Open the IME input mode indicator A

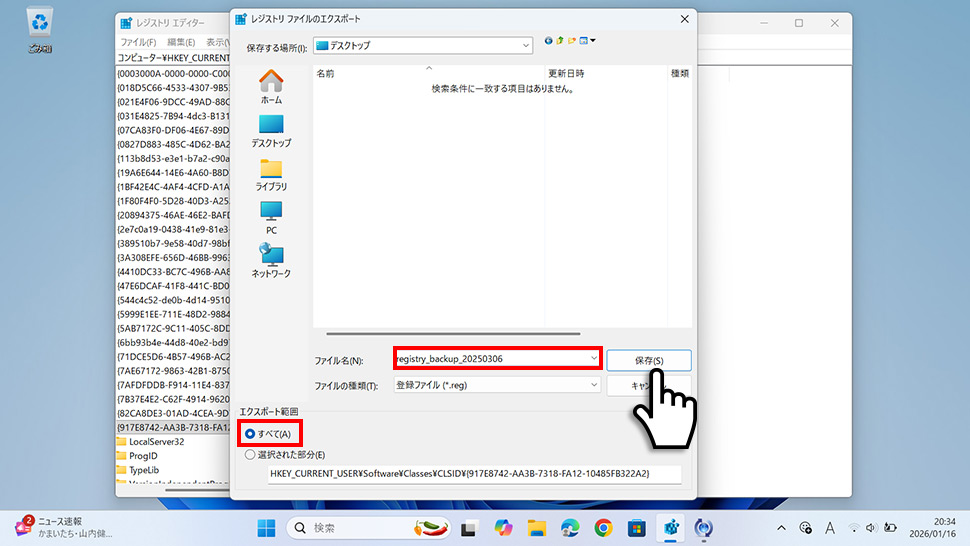pos(830,528)
